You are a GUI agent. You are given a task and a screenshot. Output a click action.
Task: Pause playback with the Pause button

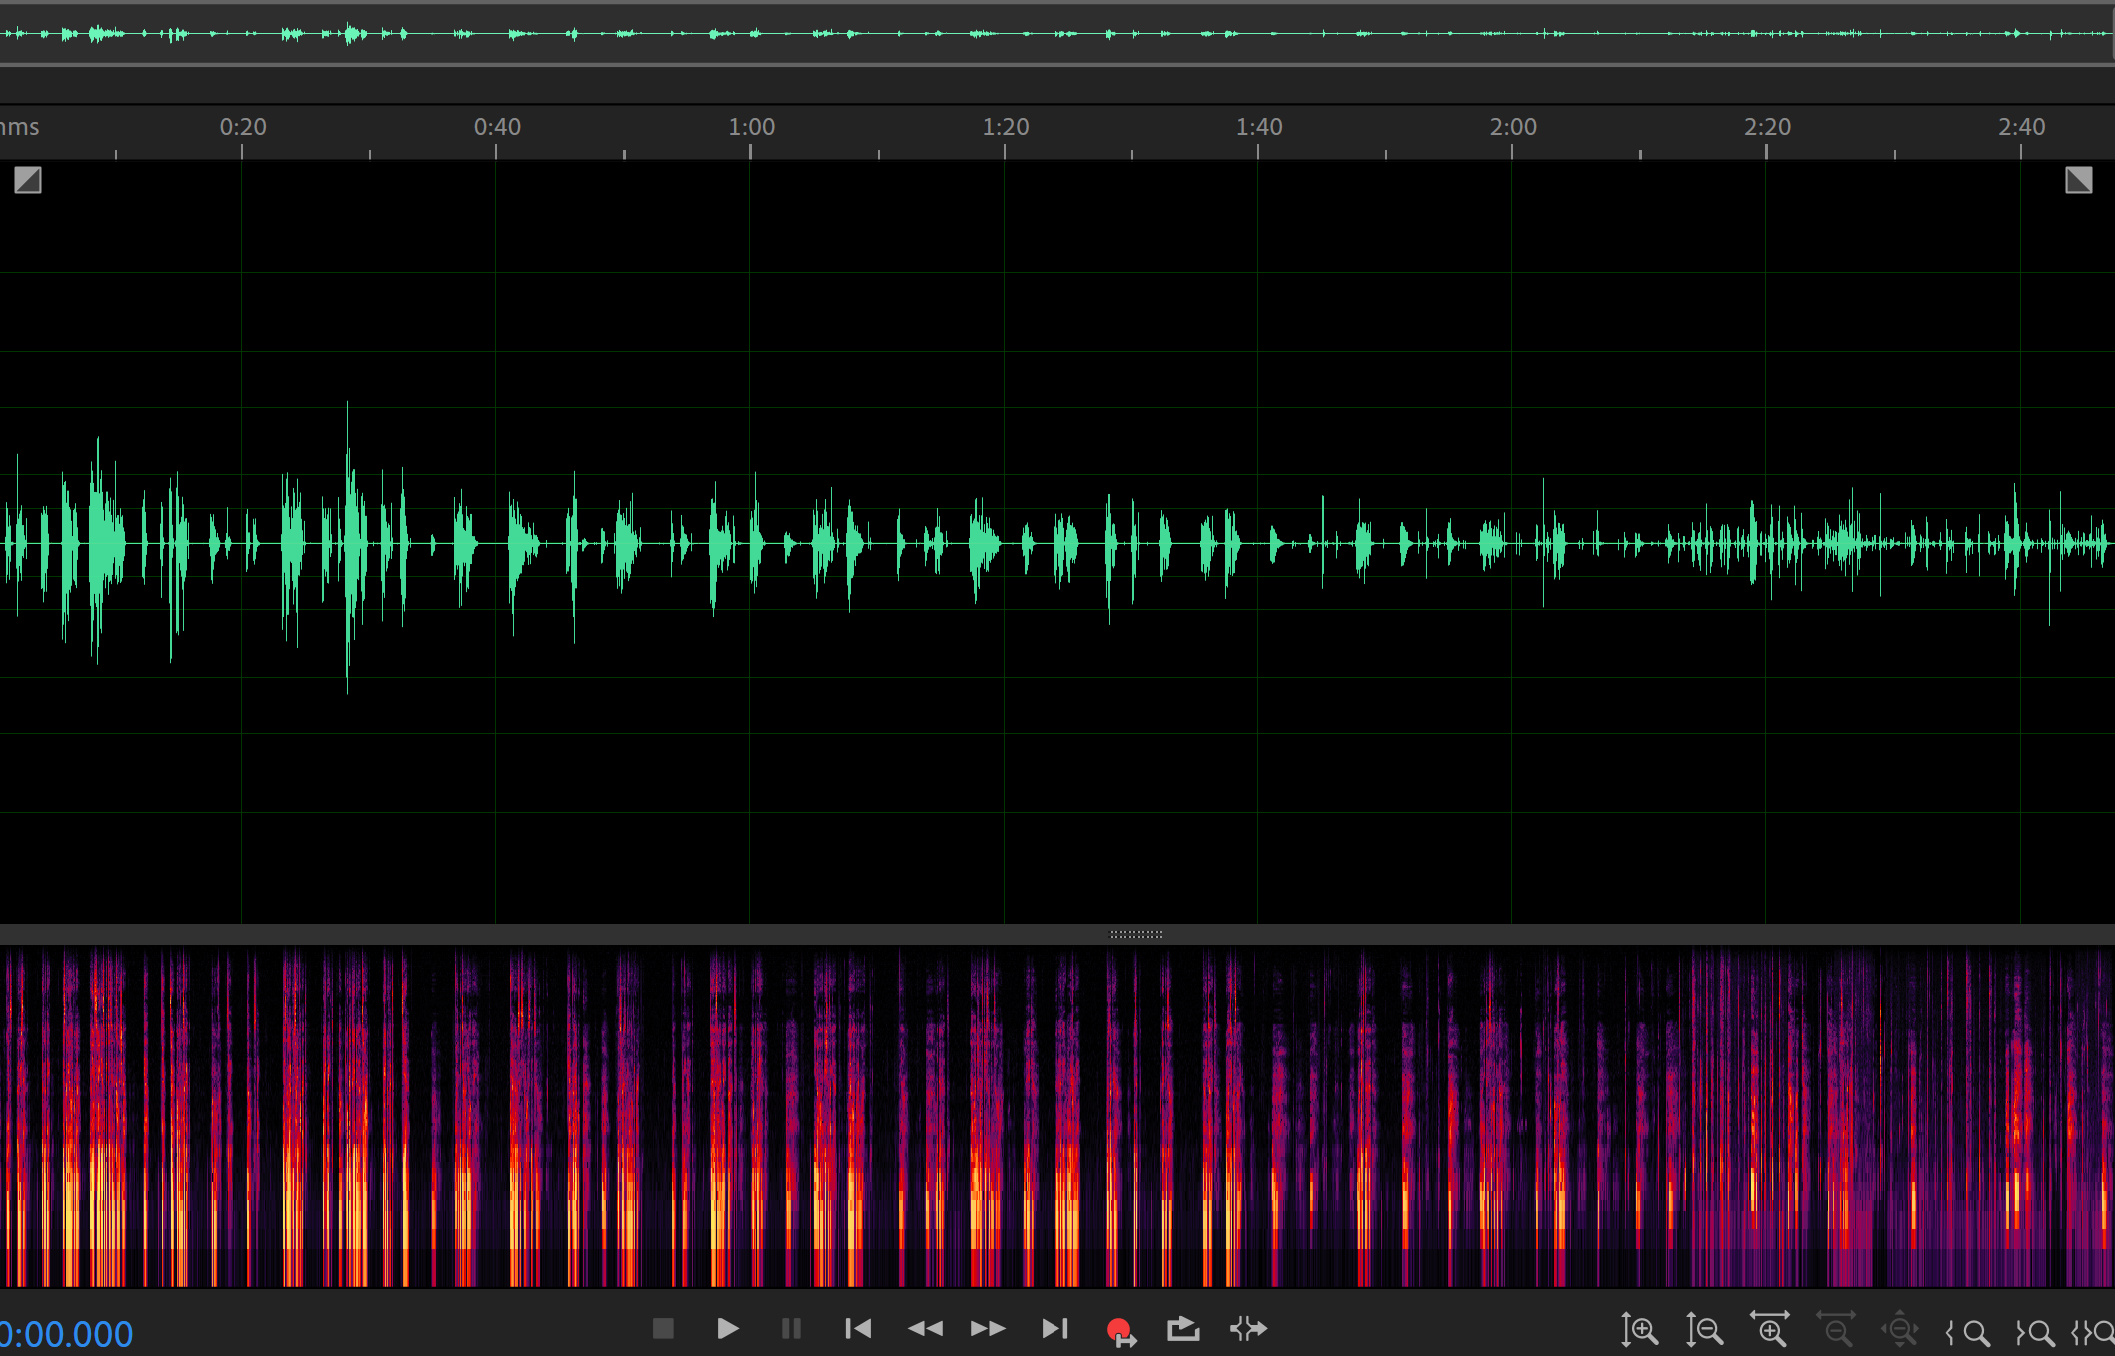(791, 1329)
